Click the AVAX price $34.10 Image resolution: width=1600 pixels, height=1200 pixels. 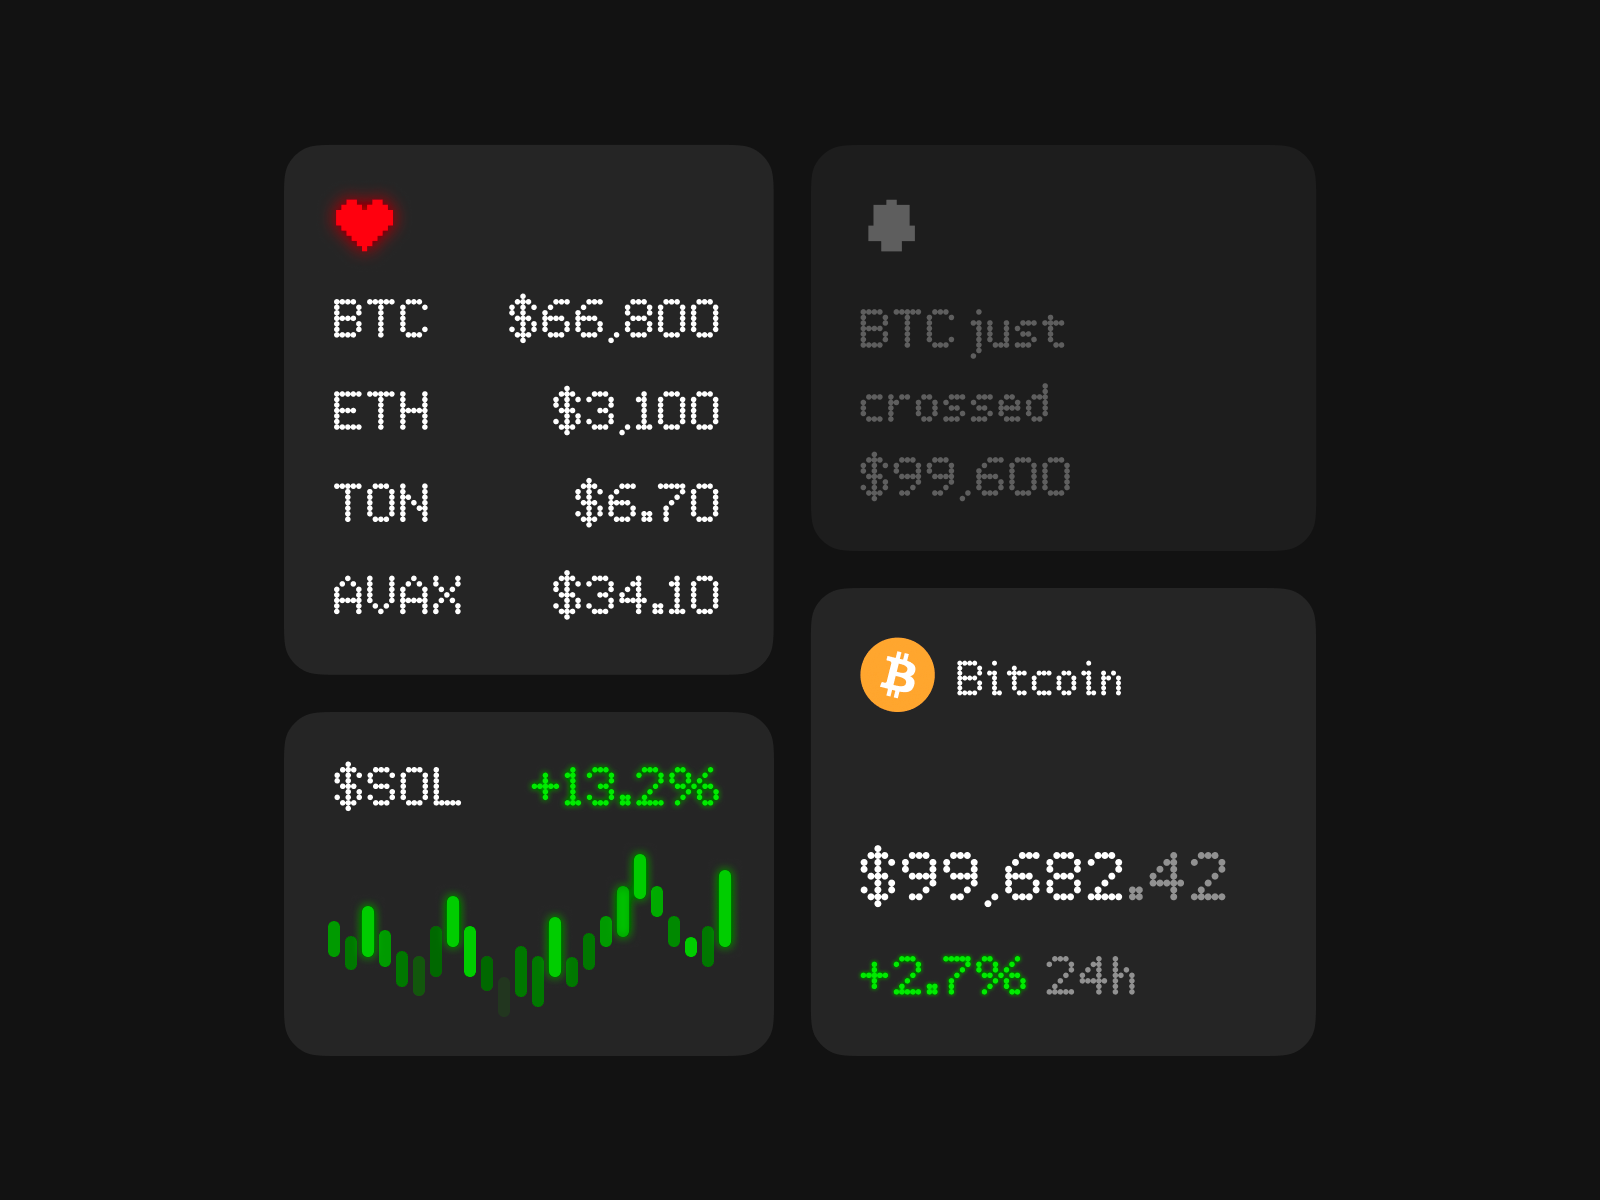click(x=635, y=595)
